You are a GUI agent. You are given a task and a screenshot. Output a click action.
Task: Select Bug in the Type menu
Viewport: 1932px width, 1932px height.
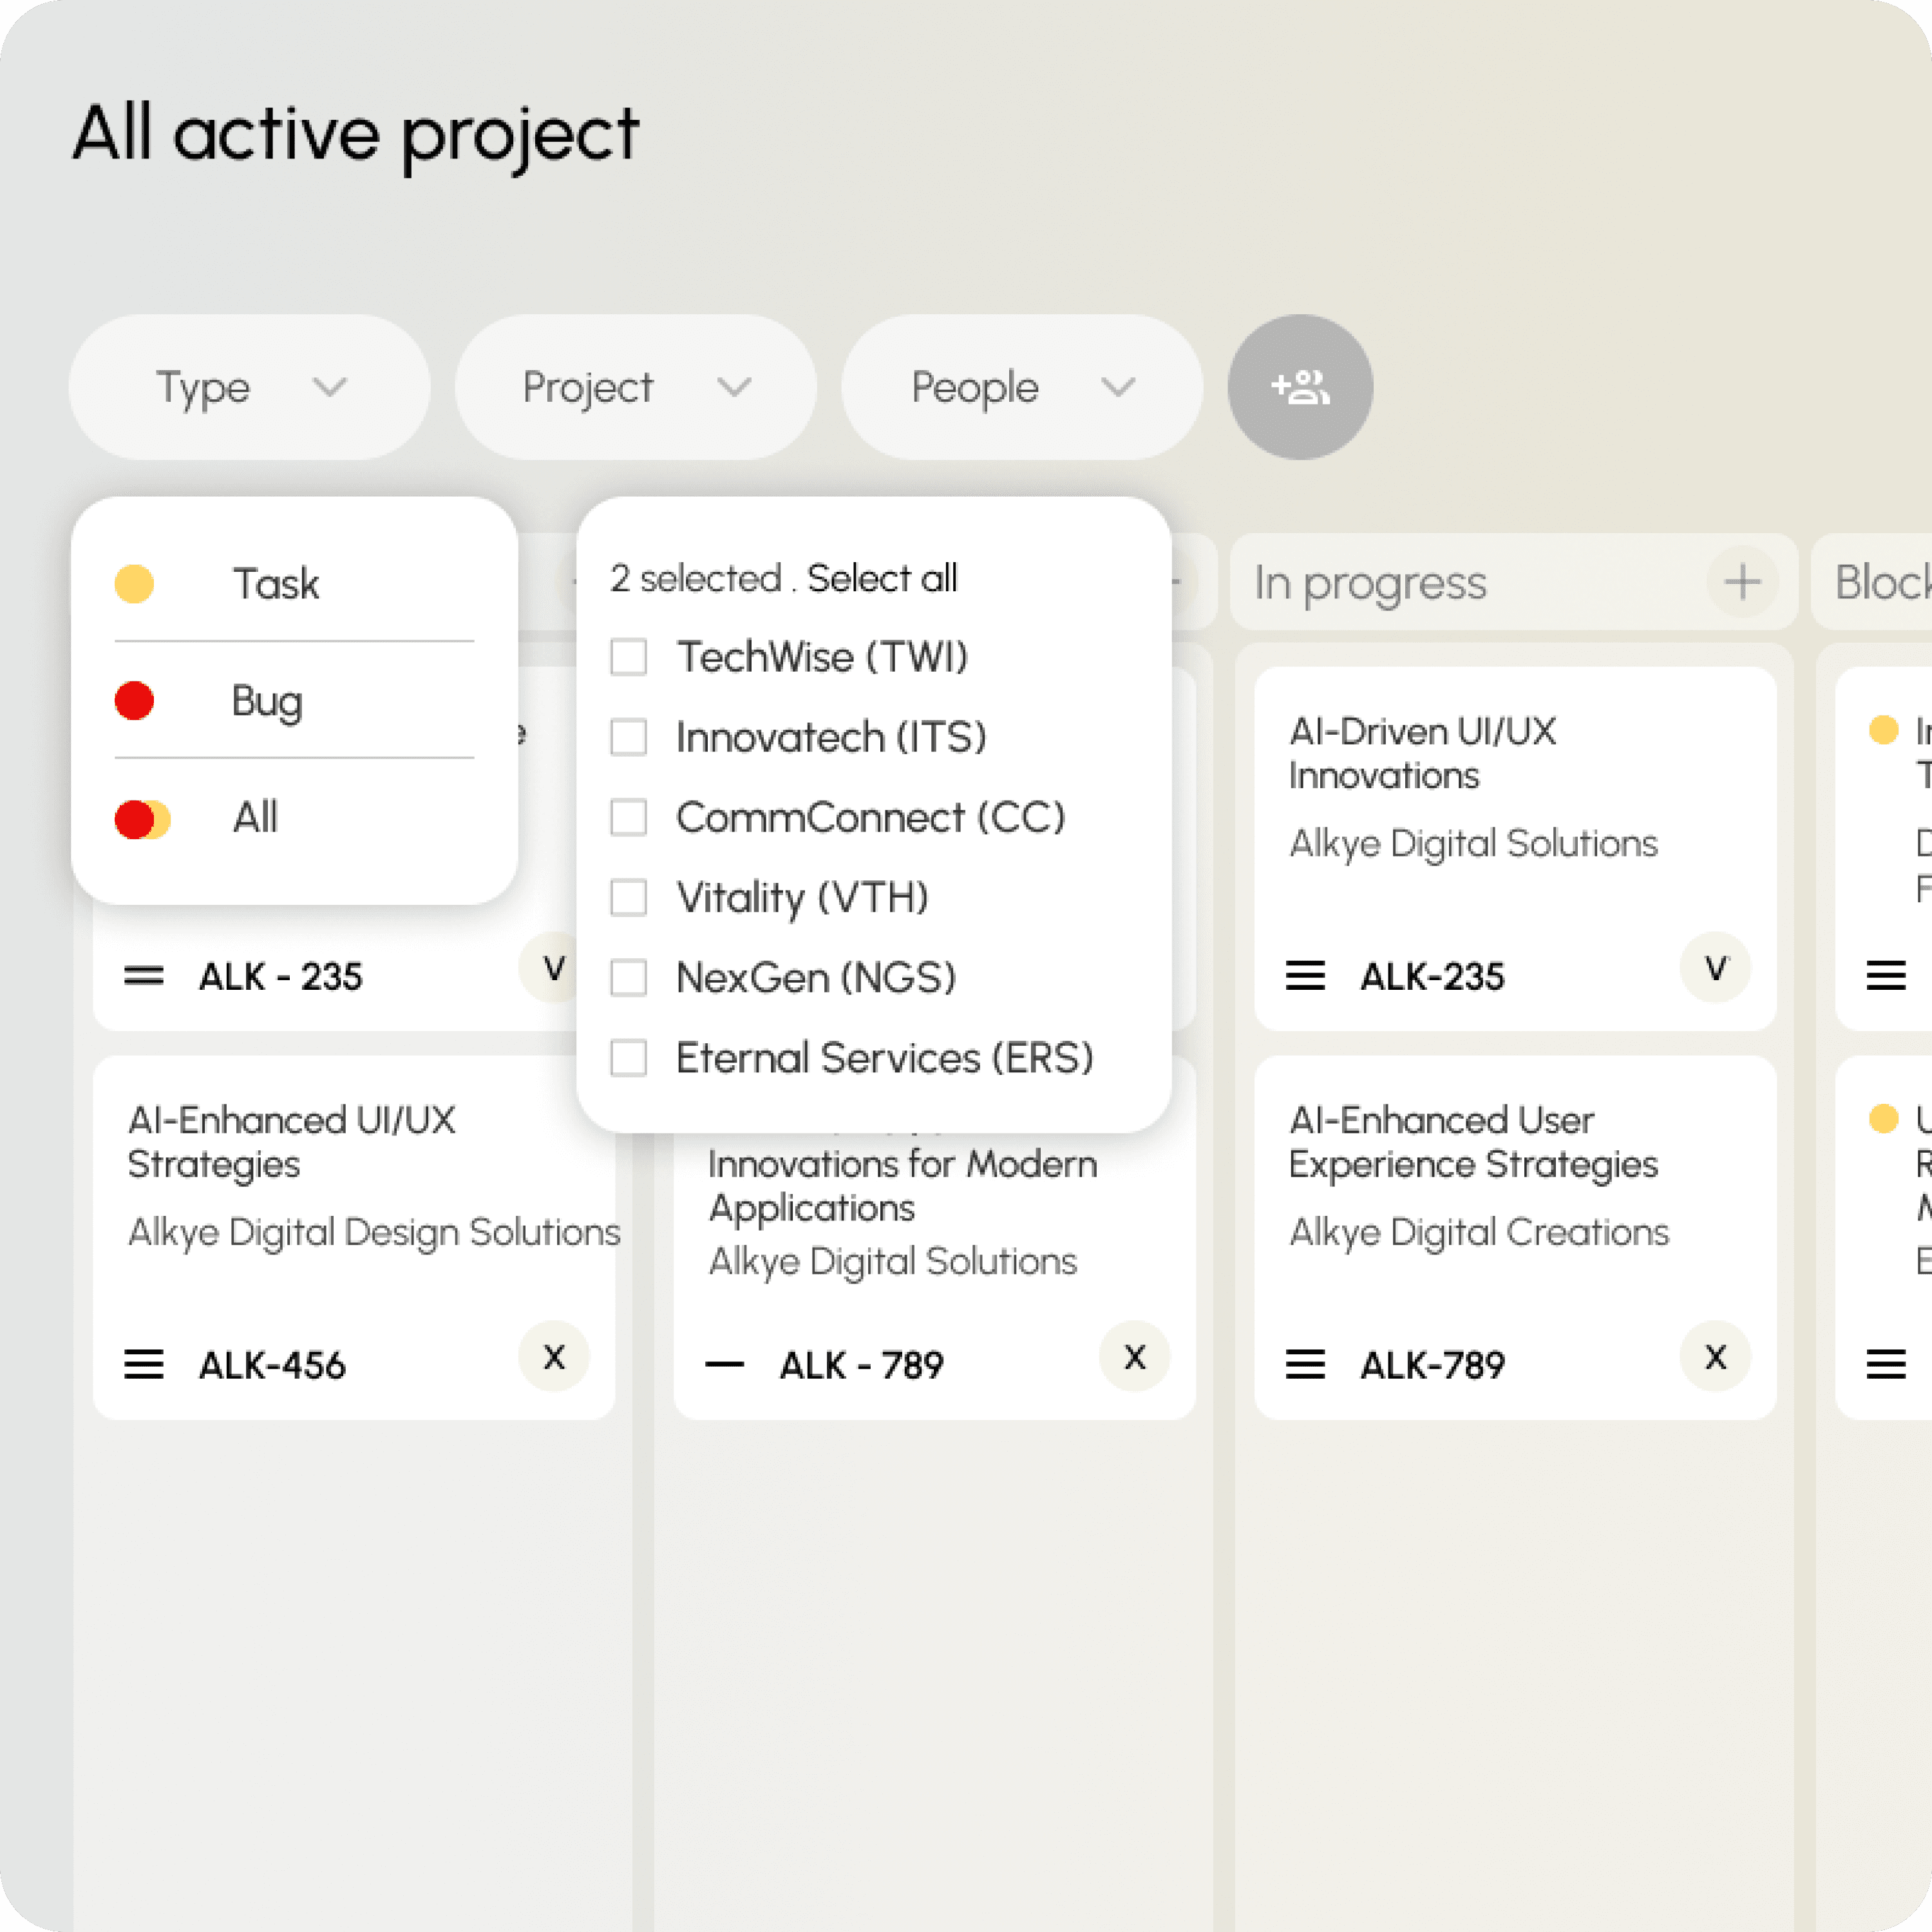294,701
